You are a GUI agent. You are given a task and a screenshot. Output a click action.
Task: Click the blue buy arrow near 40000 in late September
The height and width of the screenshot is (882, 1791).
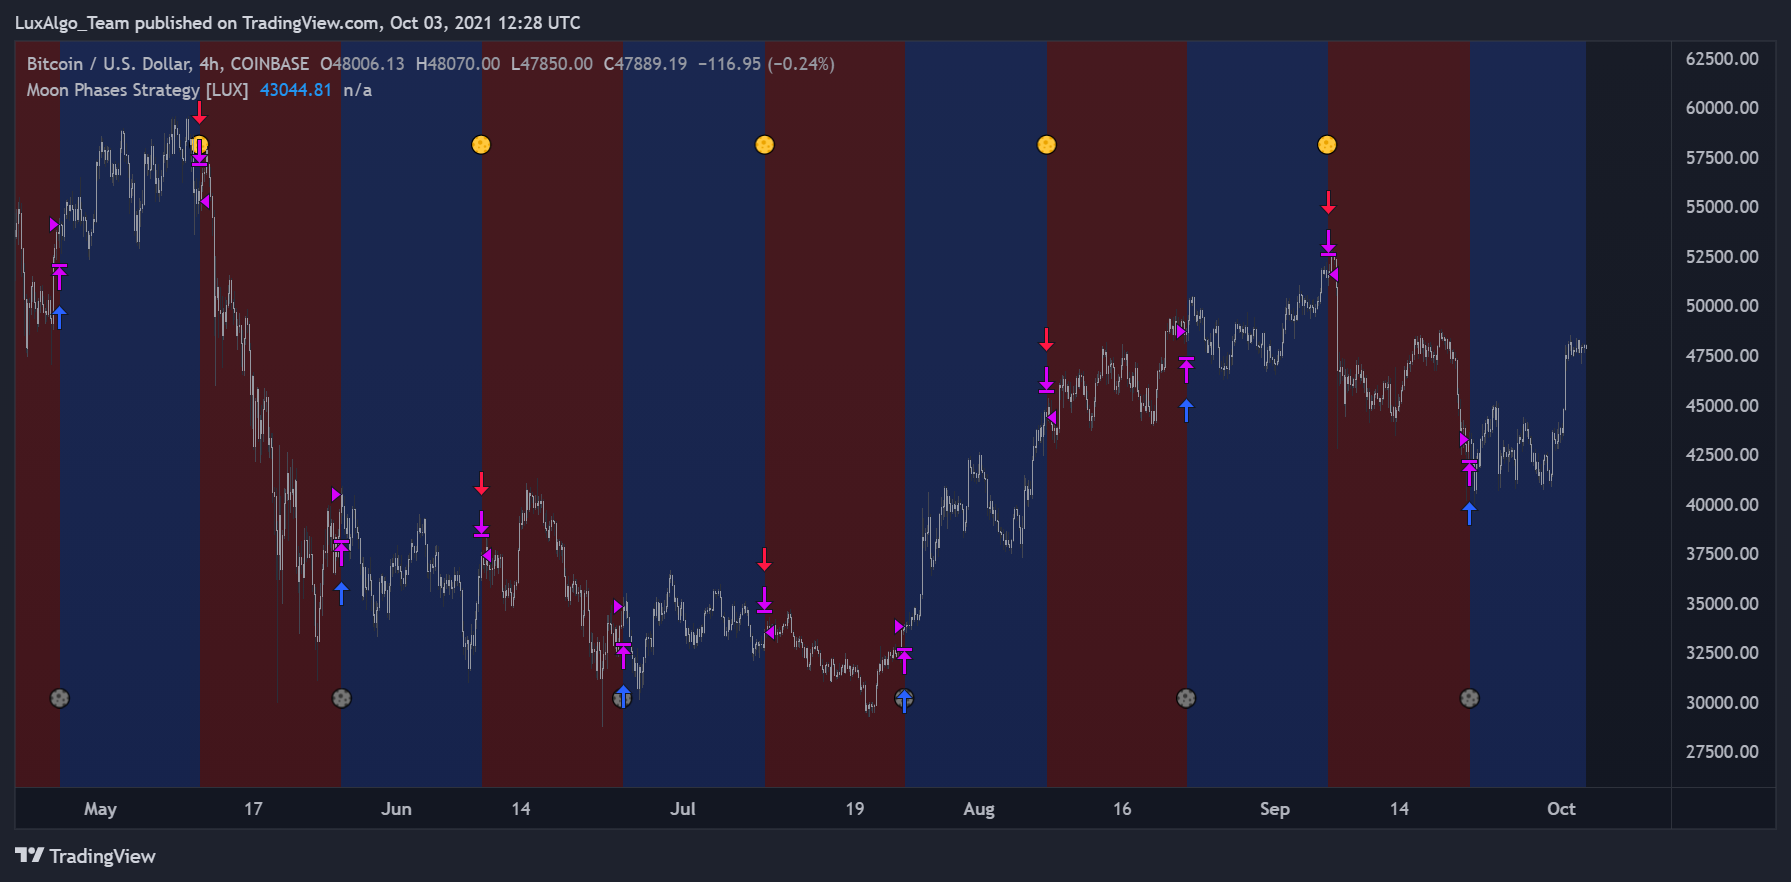1469,514
